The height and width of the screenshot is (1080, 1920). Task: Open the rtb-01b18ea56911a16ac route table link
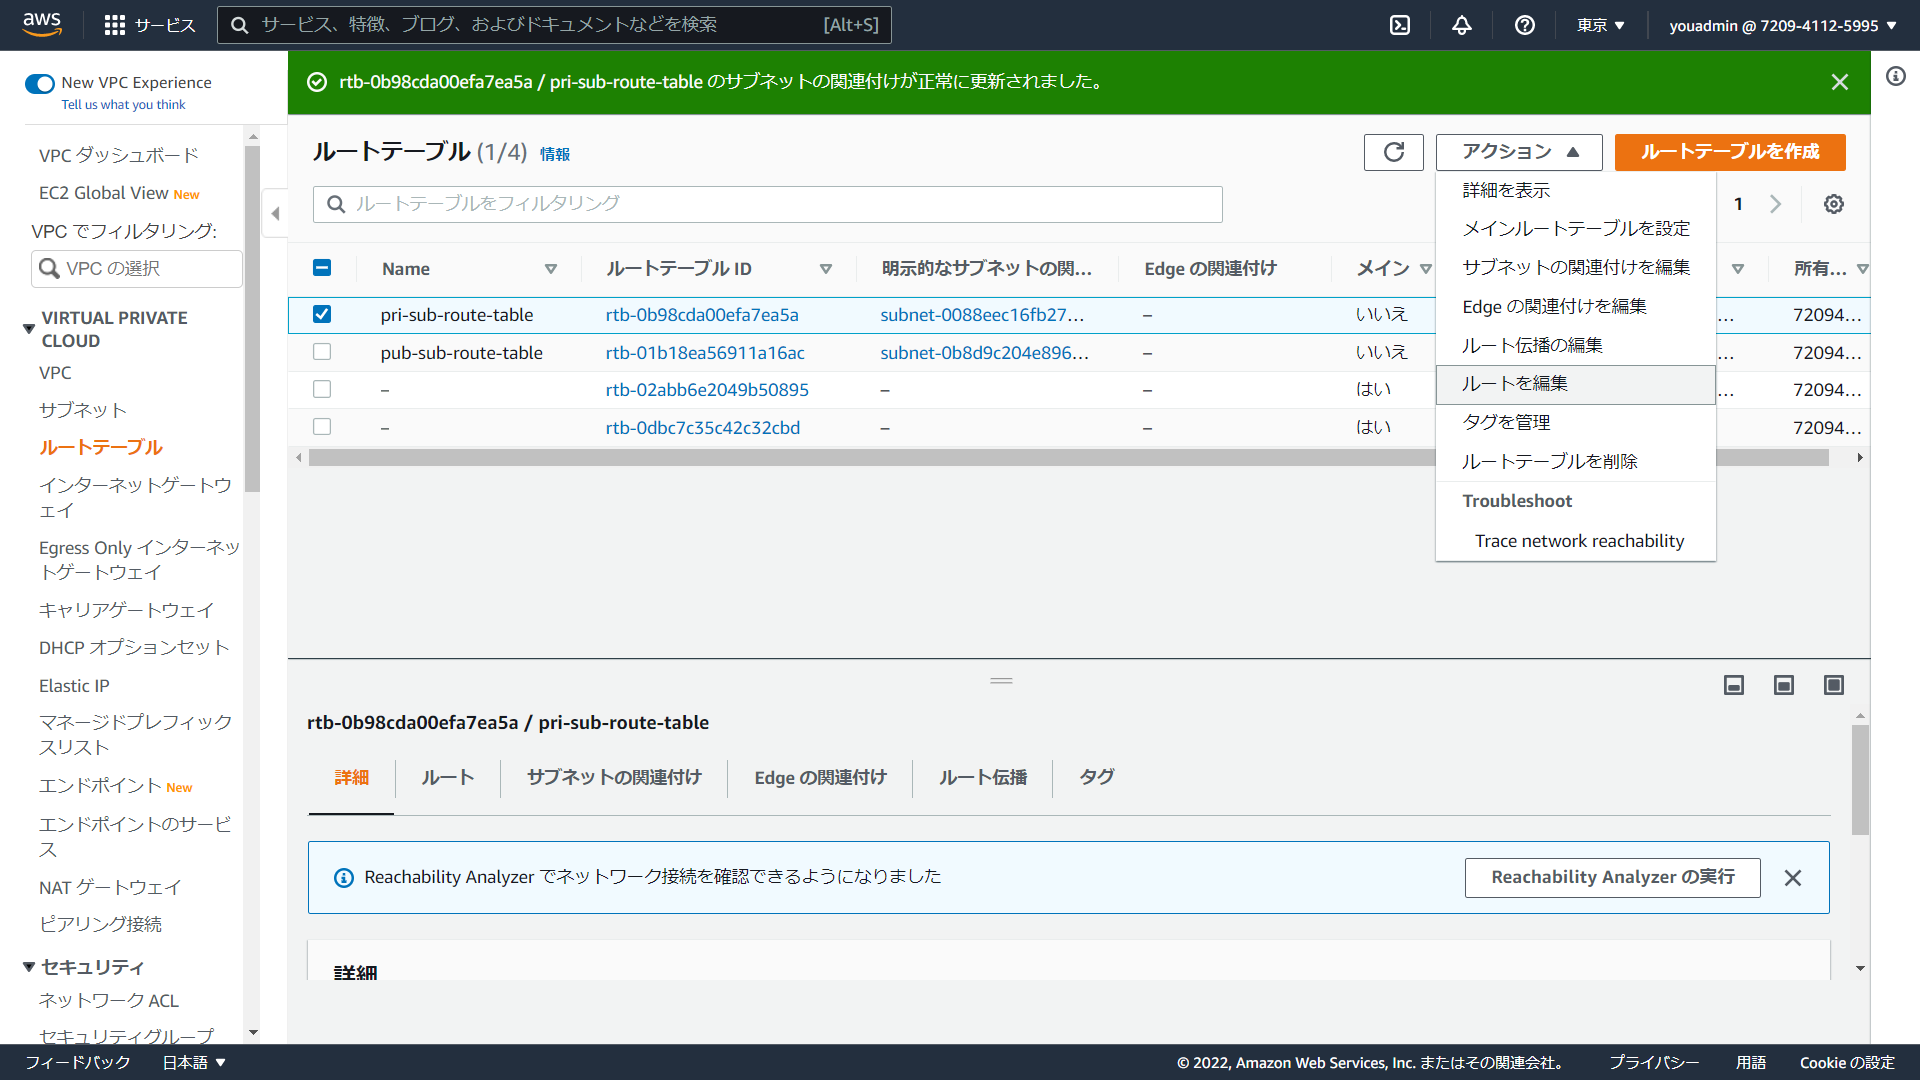pyautogui.click(x=704, y=352)
